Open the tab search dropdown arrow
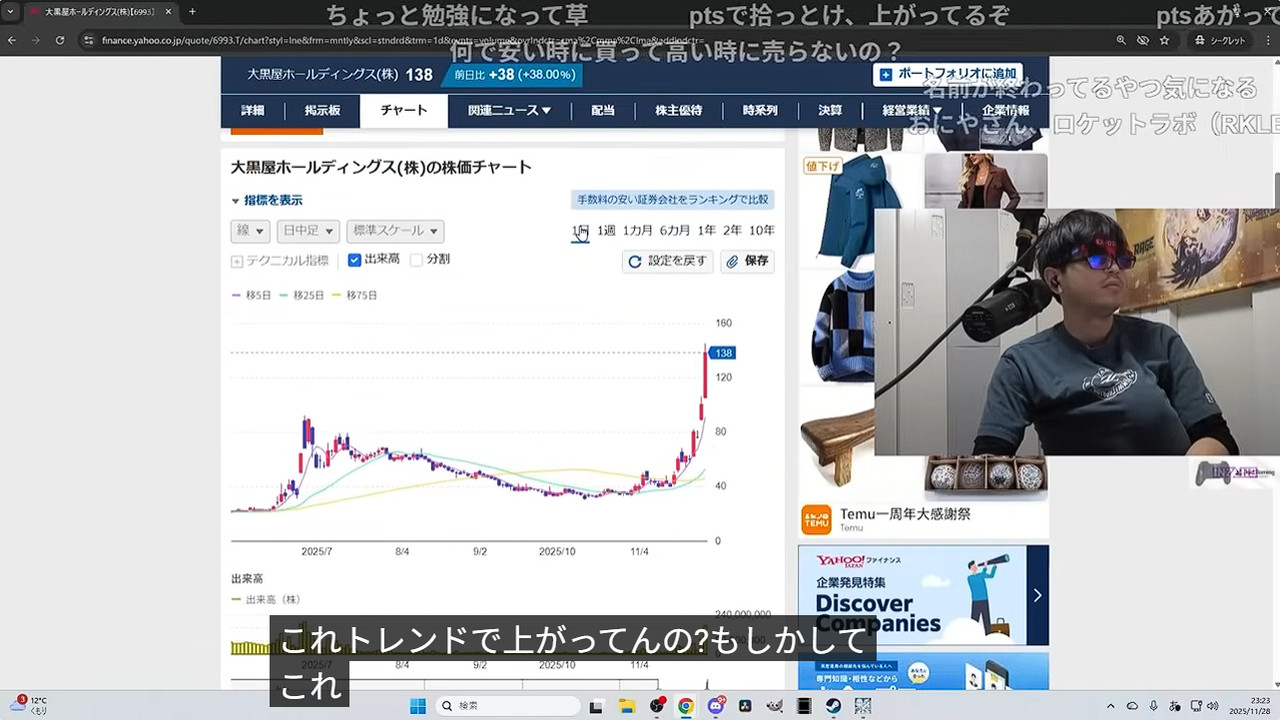The width and height of the screenshot is (1280, 720). coord(10,12)
